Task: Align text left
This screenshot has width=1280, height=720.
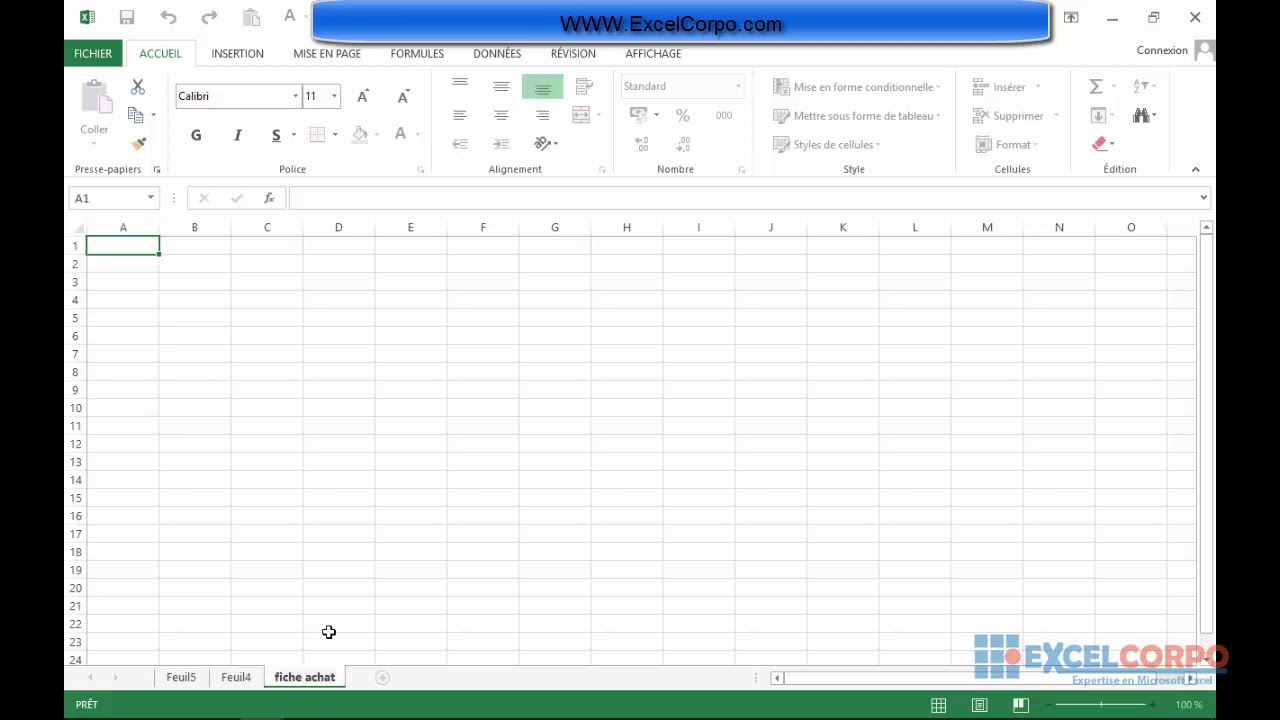Action: pos(460,115)
